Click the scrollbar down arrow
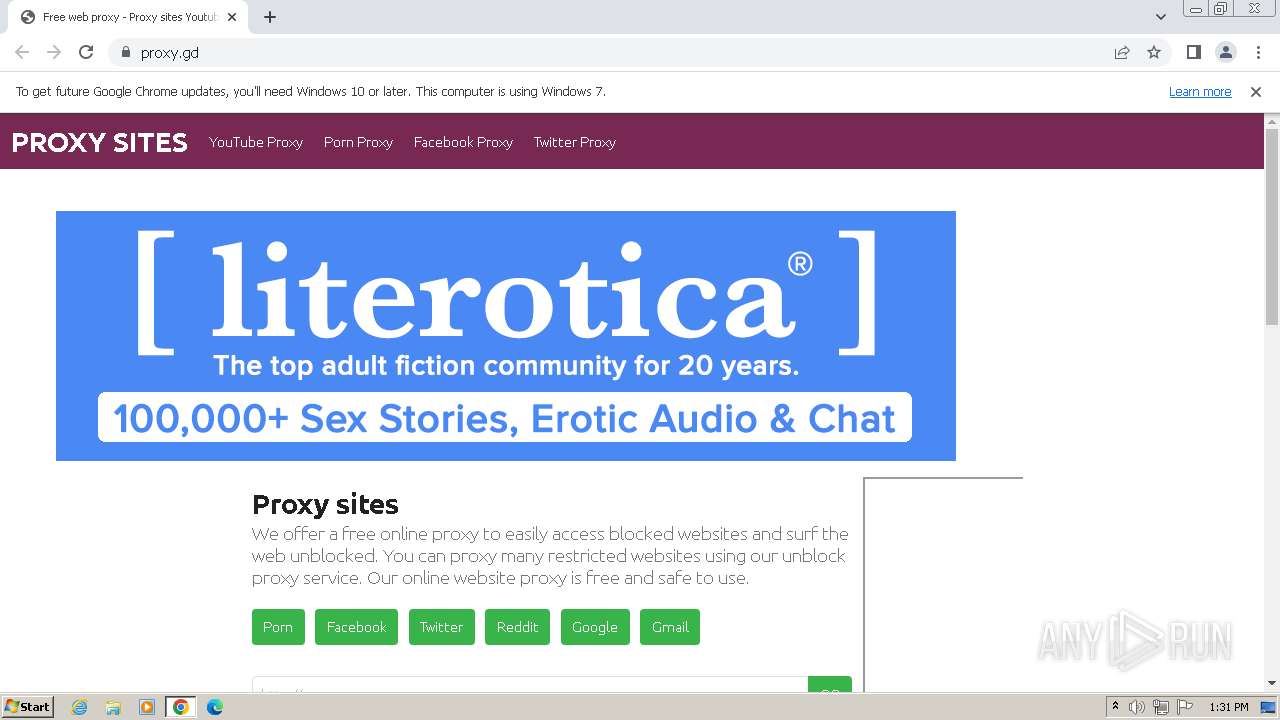The width and height of the screenshot is (1280, 720). click(x=1272, y=683)
